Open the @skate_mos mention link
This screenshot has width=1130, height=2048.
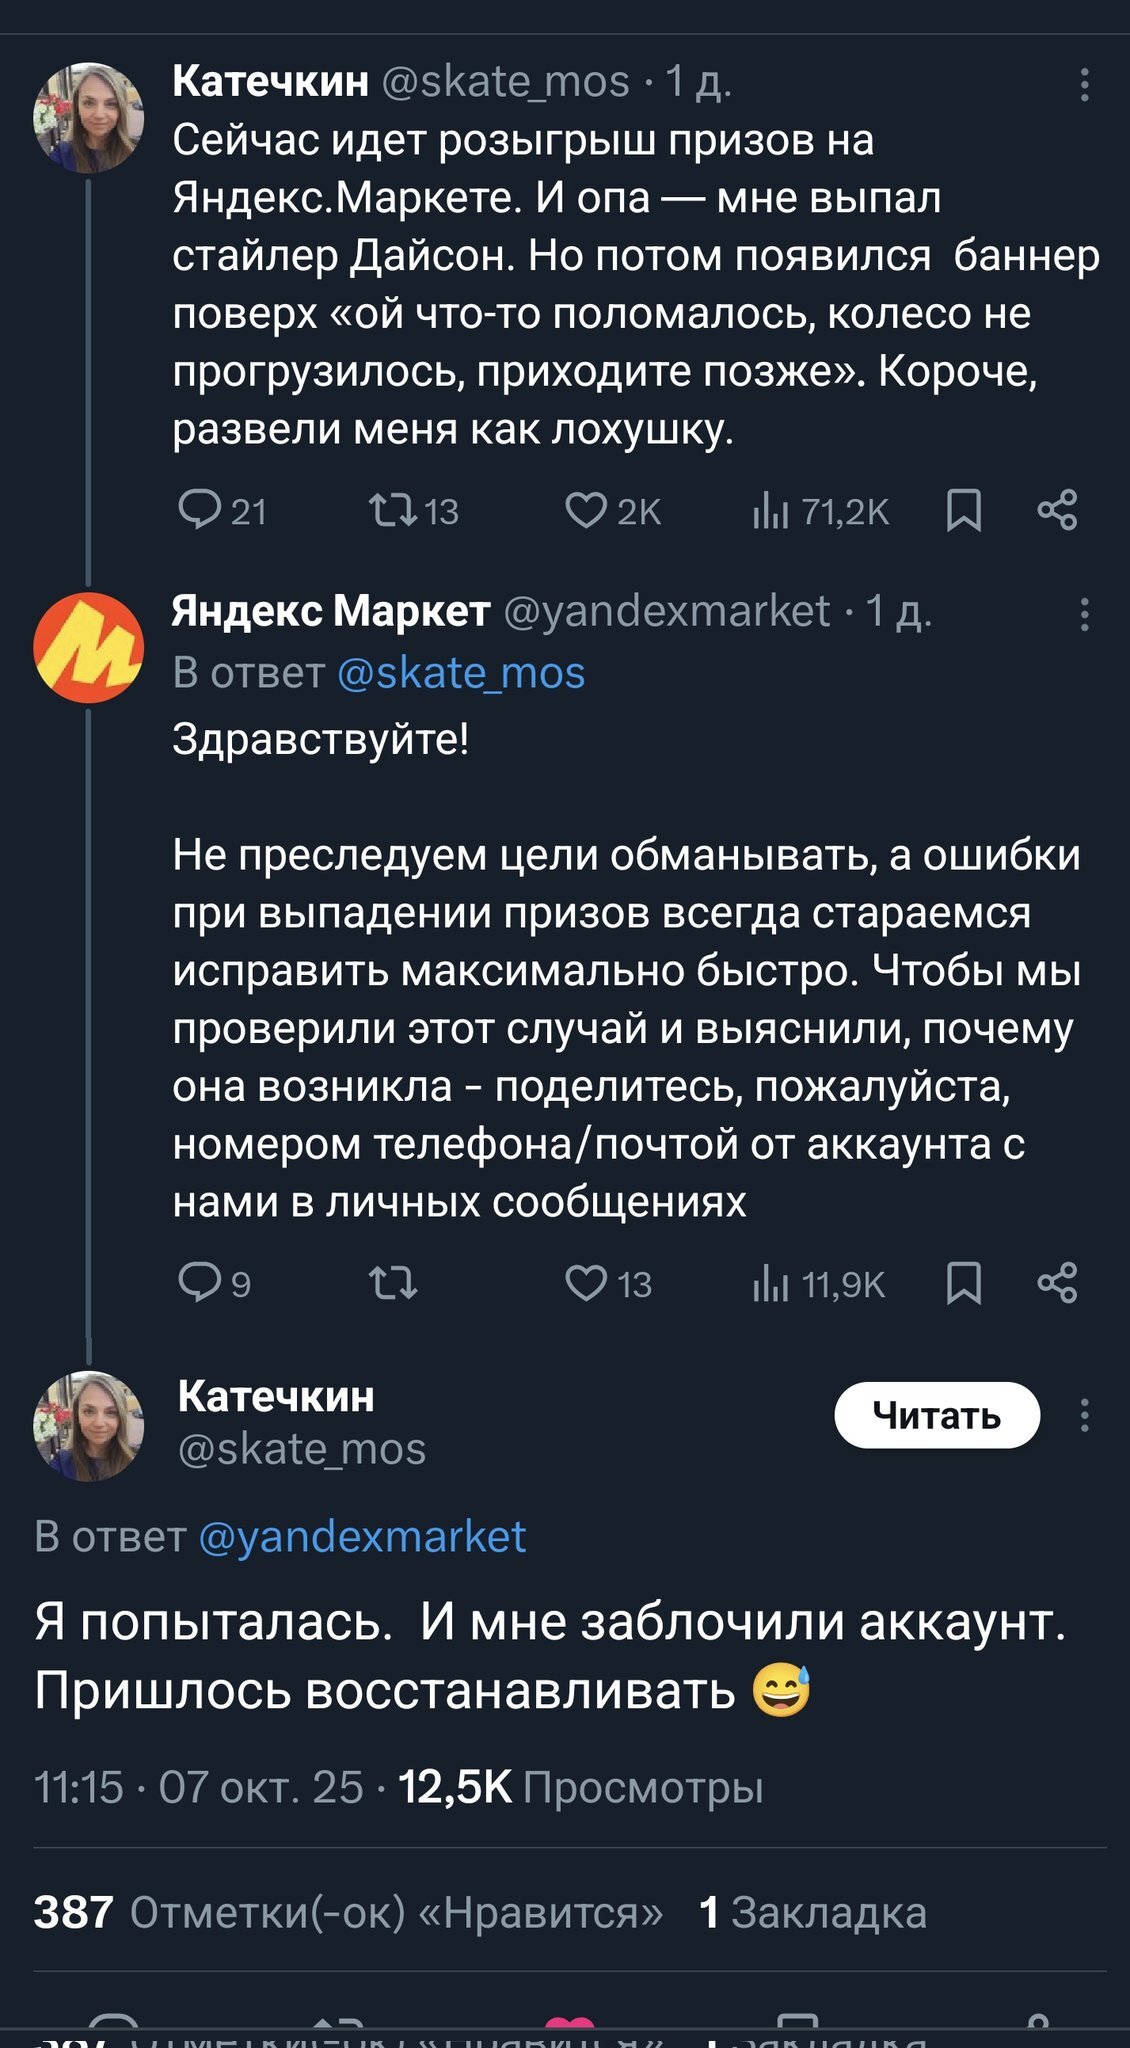coord(461,673)
